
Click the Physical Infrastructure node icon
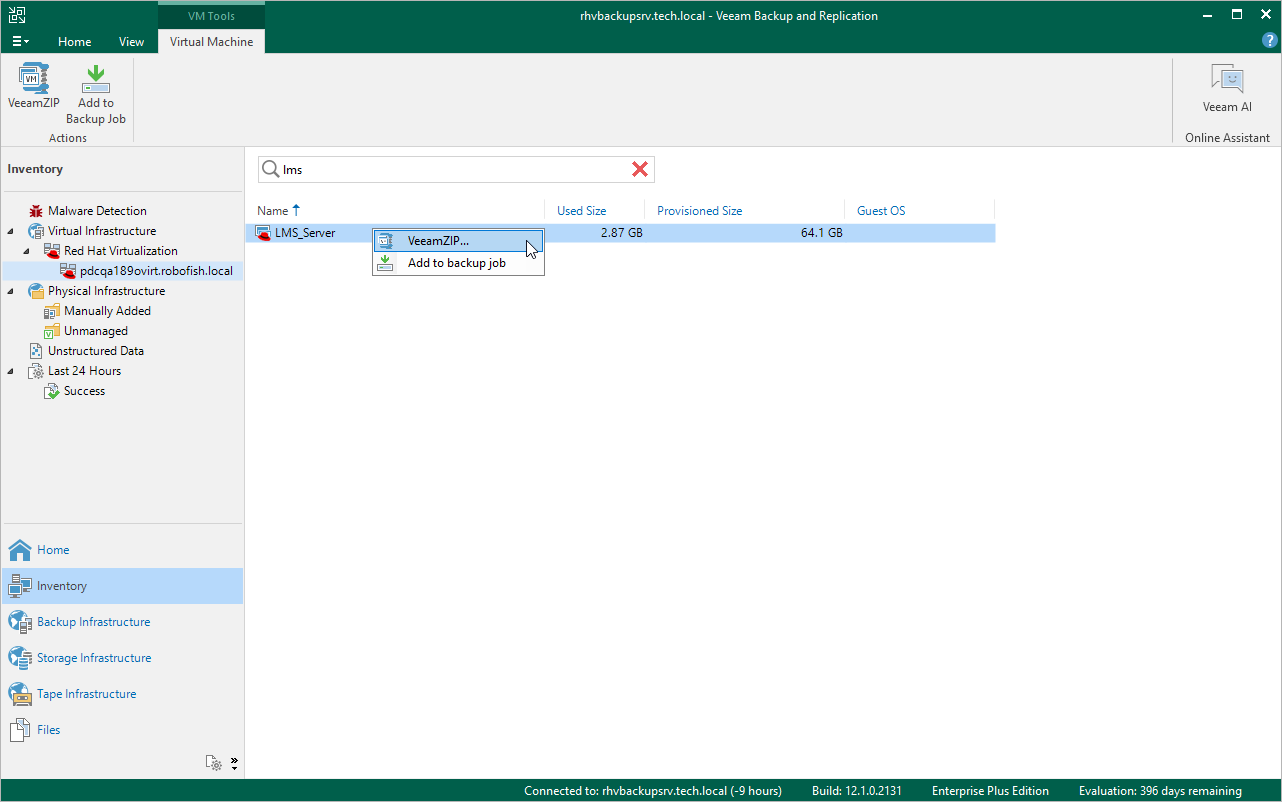coord(36,291)
